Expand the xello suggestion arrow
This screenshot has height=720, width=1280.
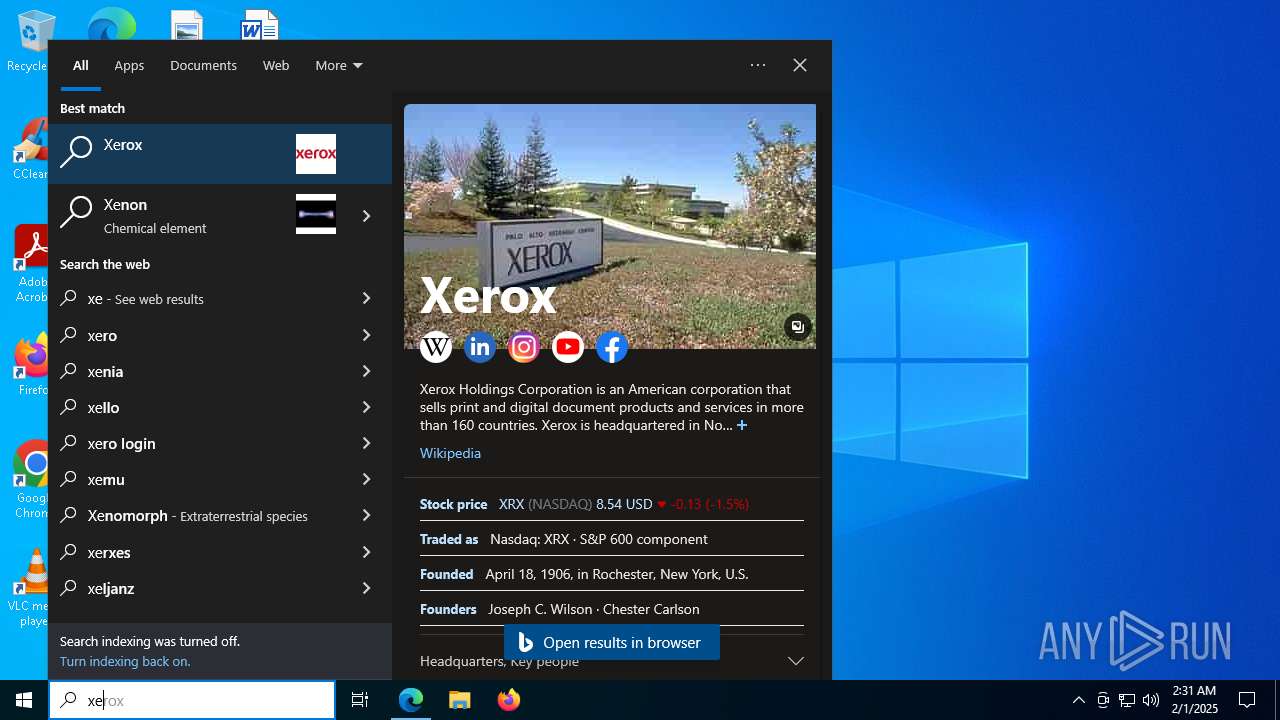tap(367, 407)
